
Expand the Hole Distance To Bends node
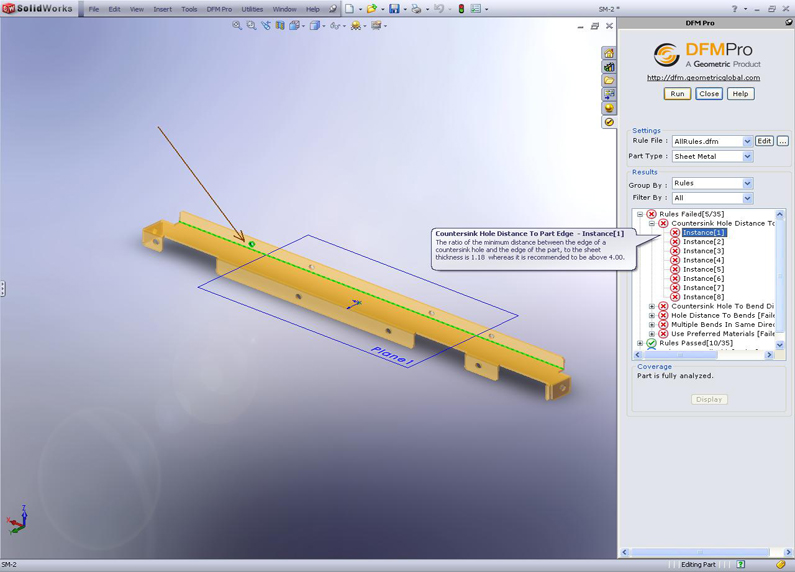click(x=652, y=315)
